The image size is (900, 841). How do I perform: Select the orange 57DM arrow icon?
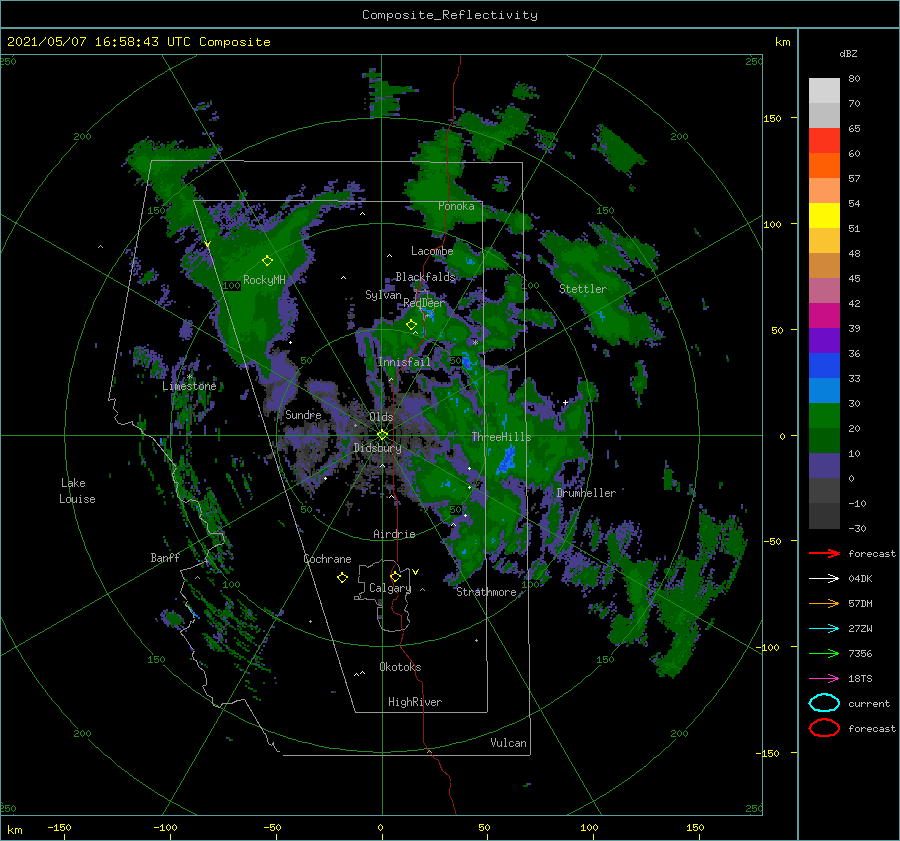click(824, 603)
